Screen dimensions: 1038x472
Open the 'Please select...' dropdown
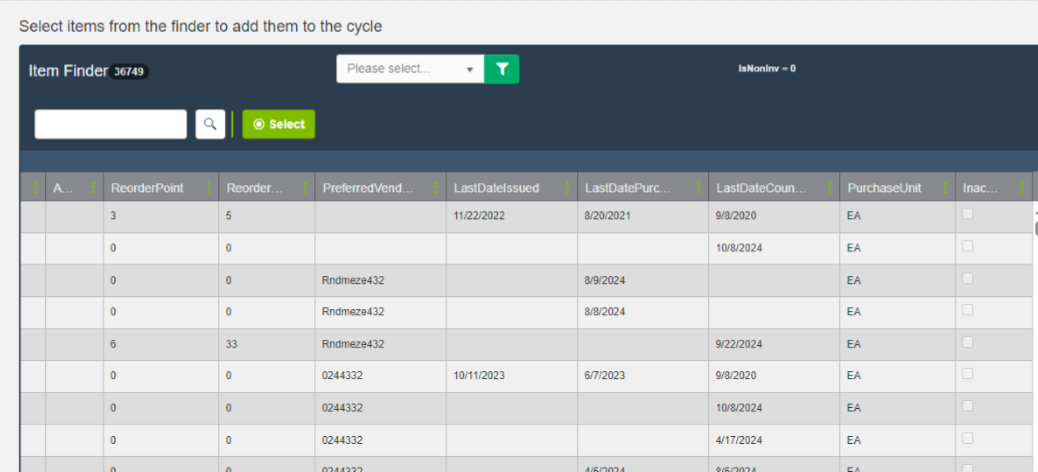[x=410, y=69]
